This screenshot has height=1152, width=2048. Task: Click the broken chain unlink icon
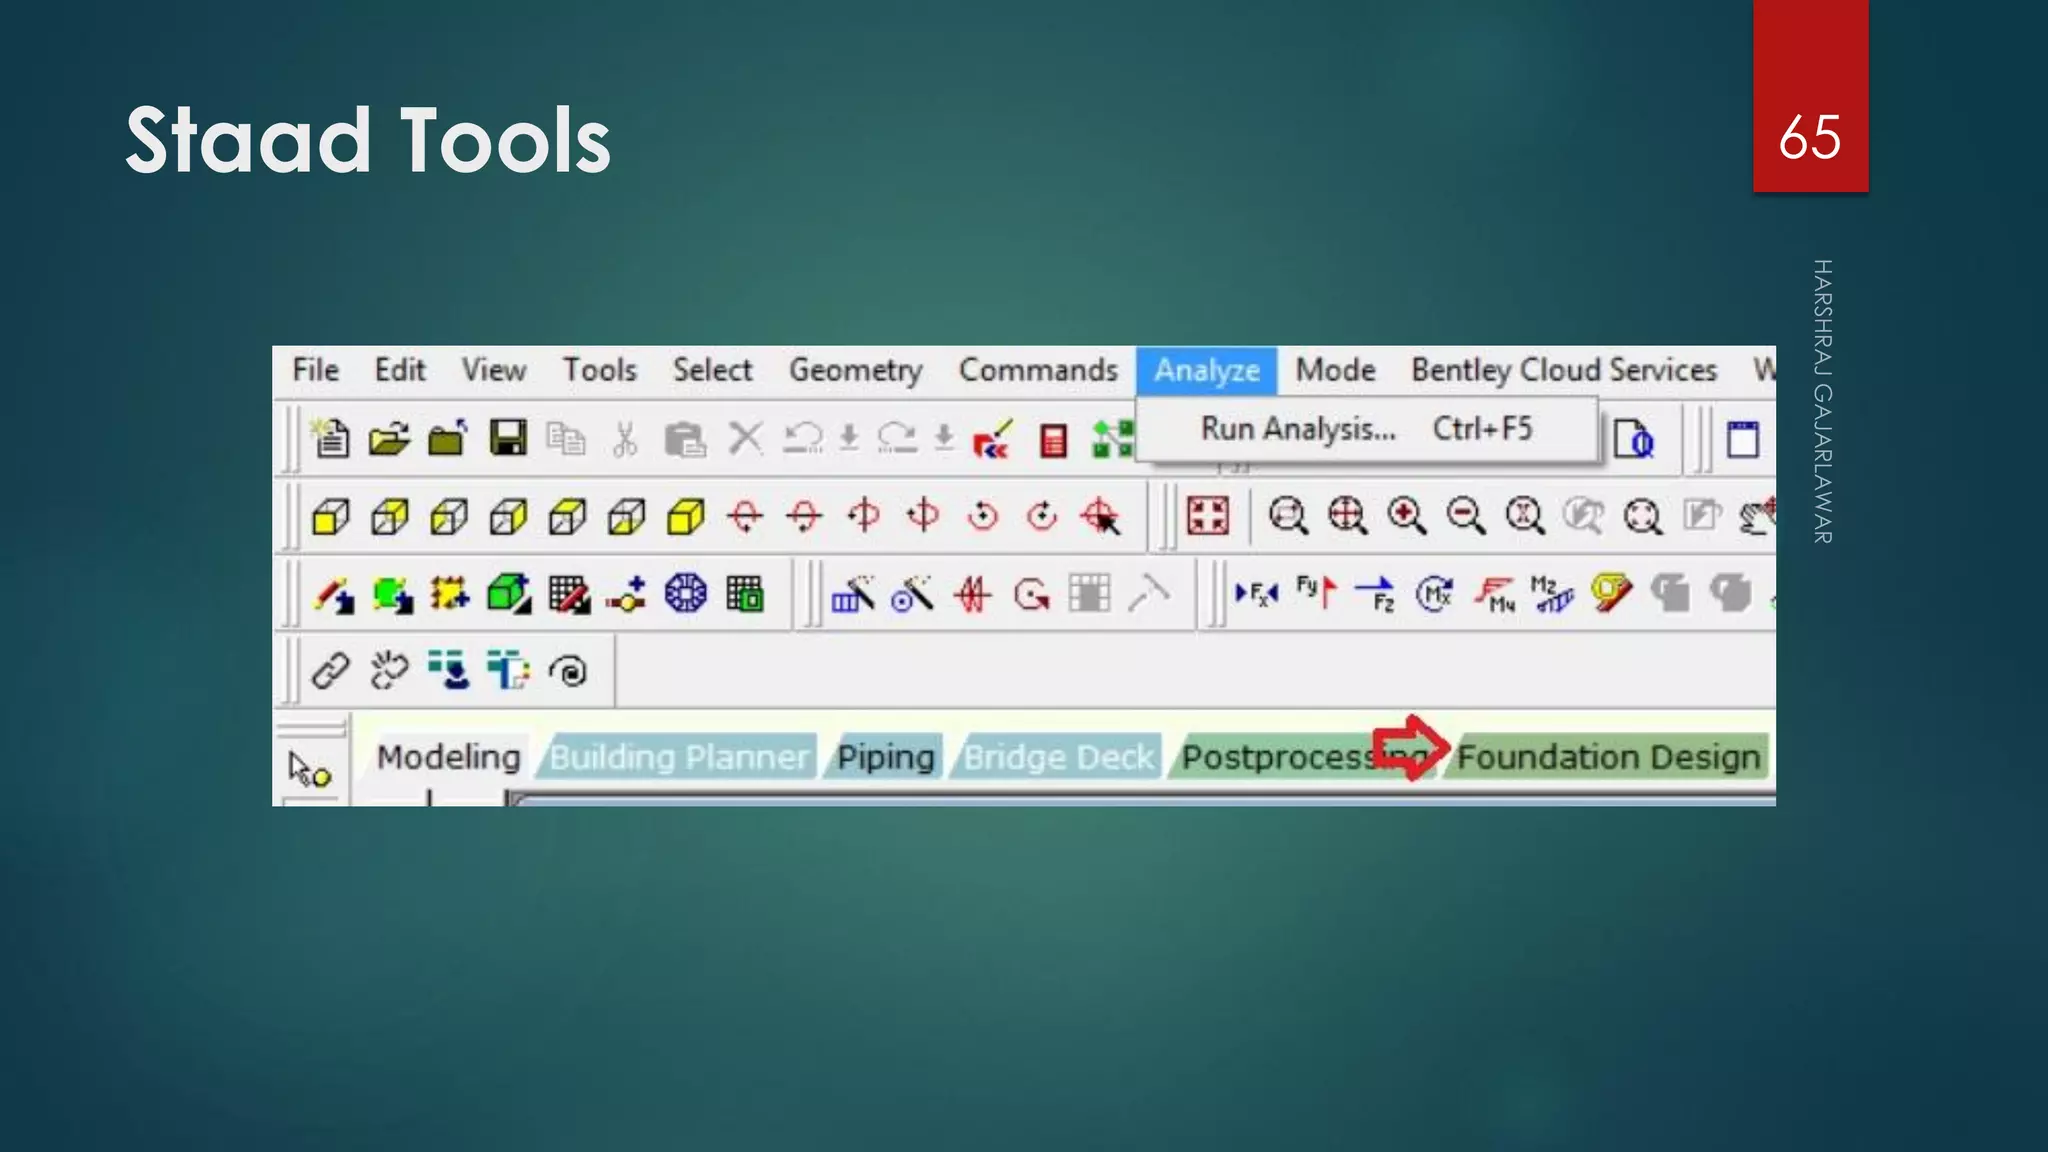coord(389,671)
